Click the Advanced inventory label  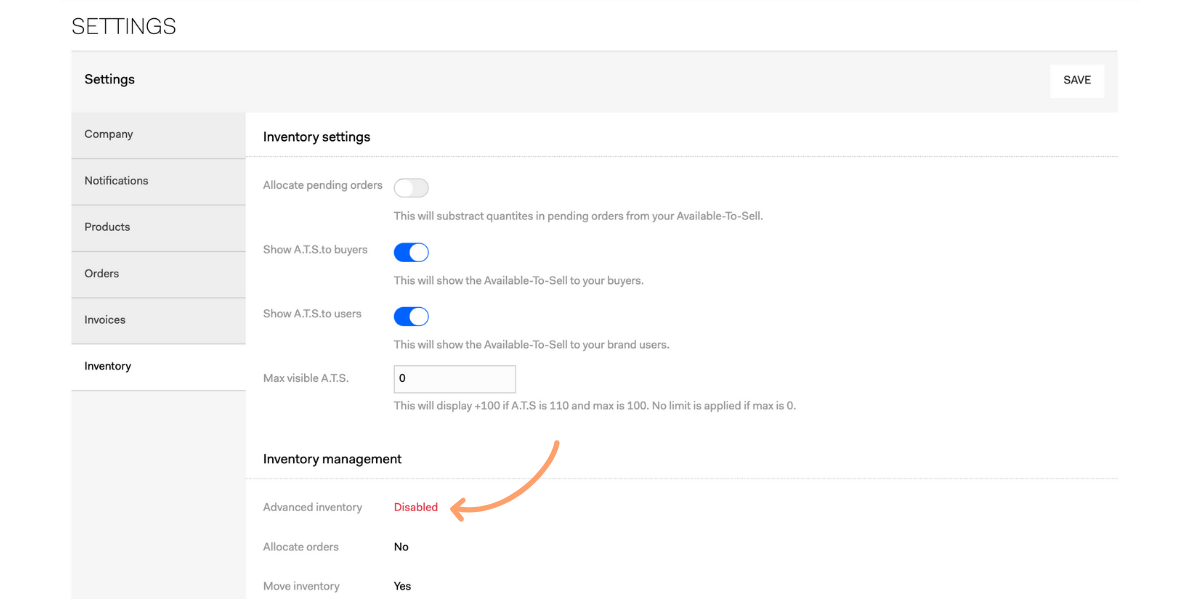[312, 507]
